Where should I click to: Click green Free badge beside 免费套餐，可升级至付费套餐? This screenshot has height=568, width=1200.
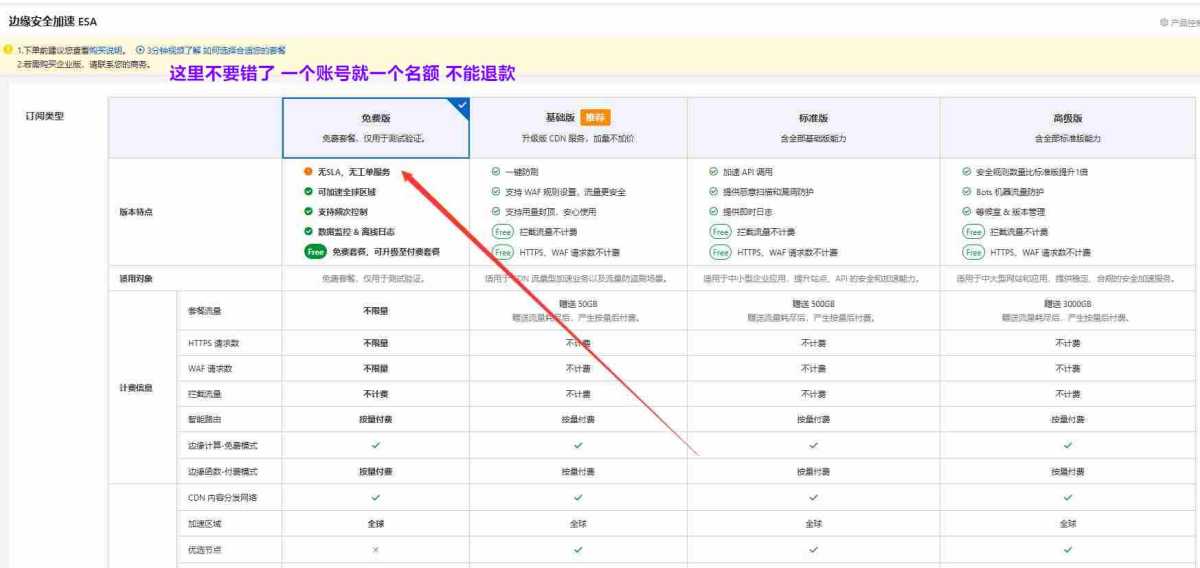point(316,252)
